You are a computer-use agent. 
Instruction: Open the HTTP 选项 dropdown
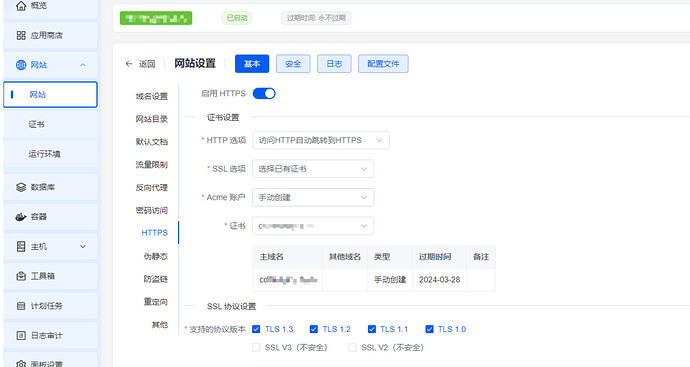(x=321, y=140)
